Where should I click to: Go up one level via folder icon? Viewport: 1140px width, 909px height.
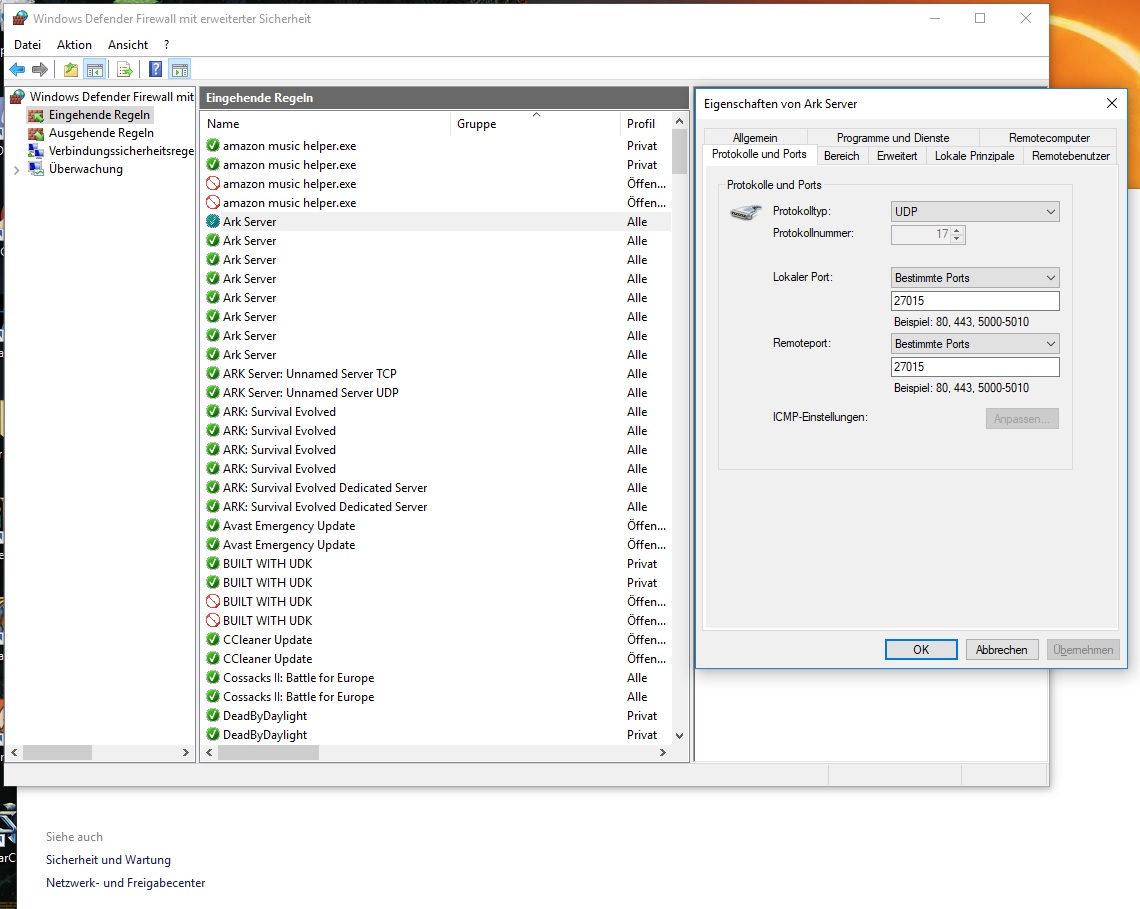pyautogui.click(x=71, y=70)
